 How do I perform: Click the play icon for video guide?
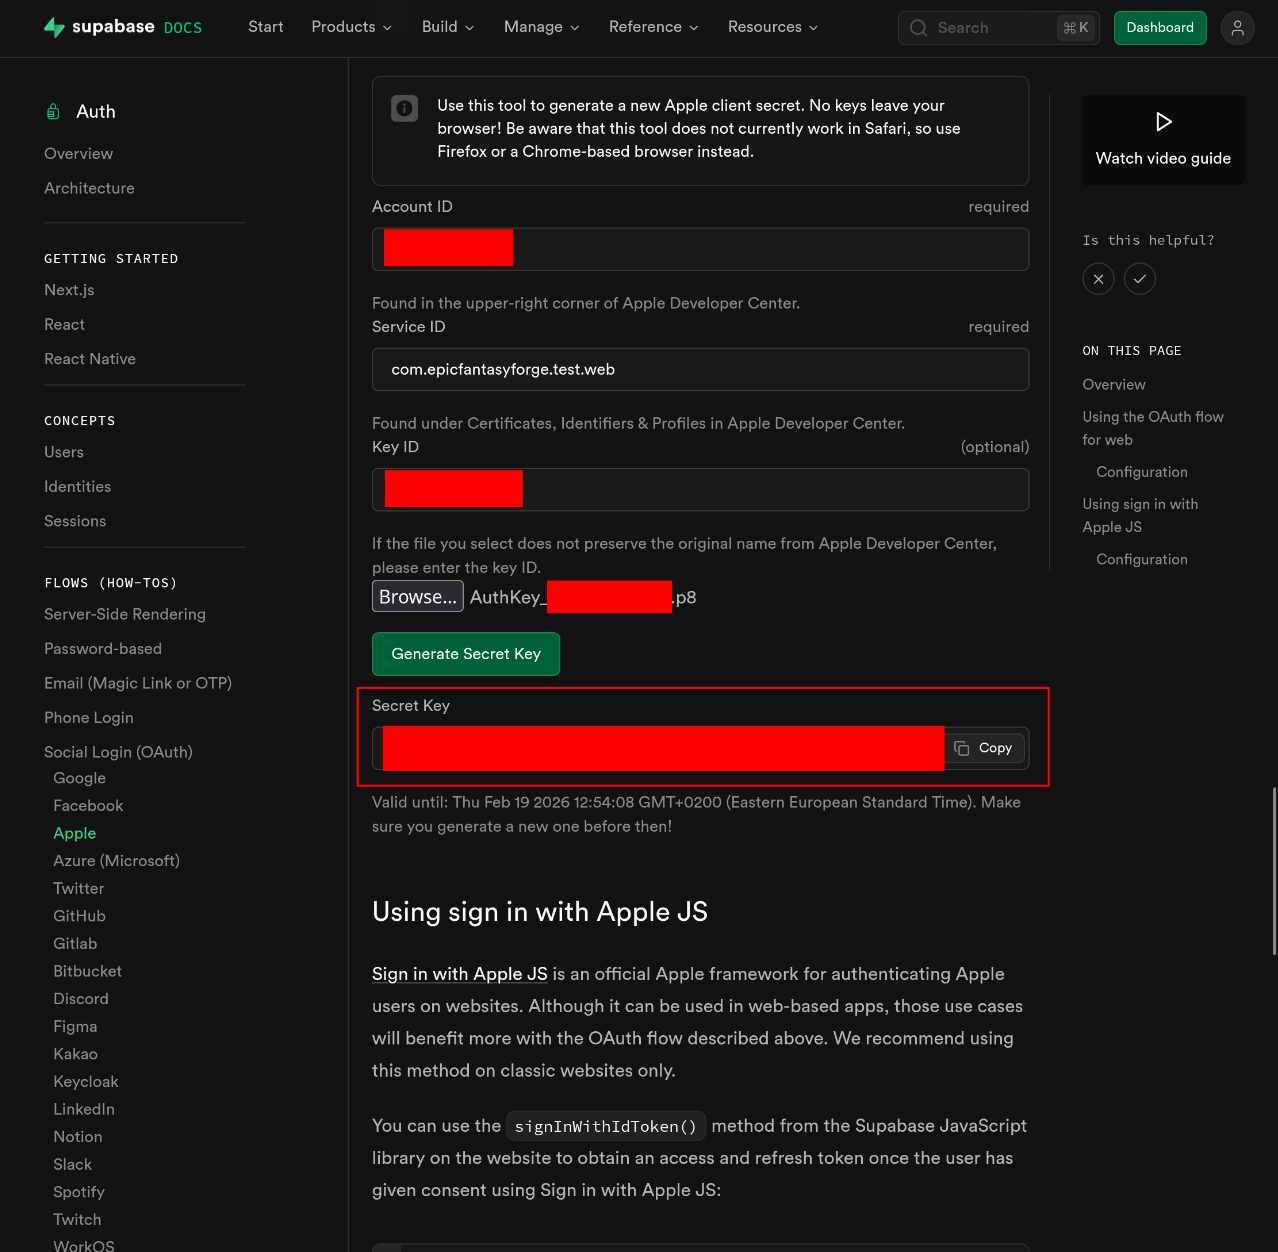click(x=1163, y=122)
